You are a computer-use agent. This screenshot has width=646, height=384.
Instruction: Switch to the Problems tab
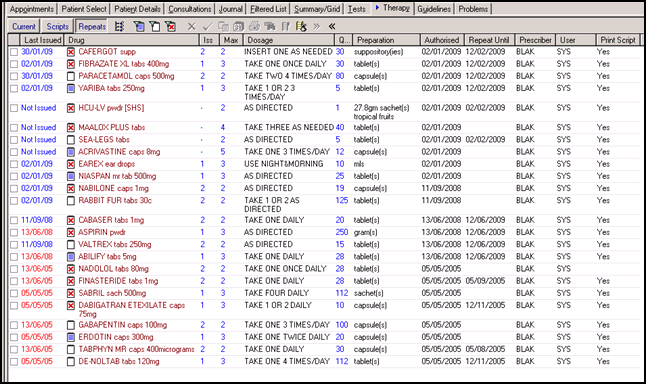[473, 9]
